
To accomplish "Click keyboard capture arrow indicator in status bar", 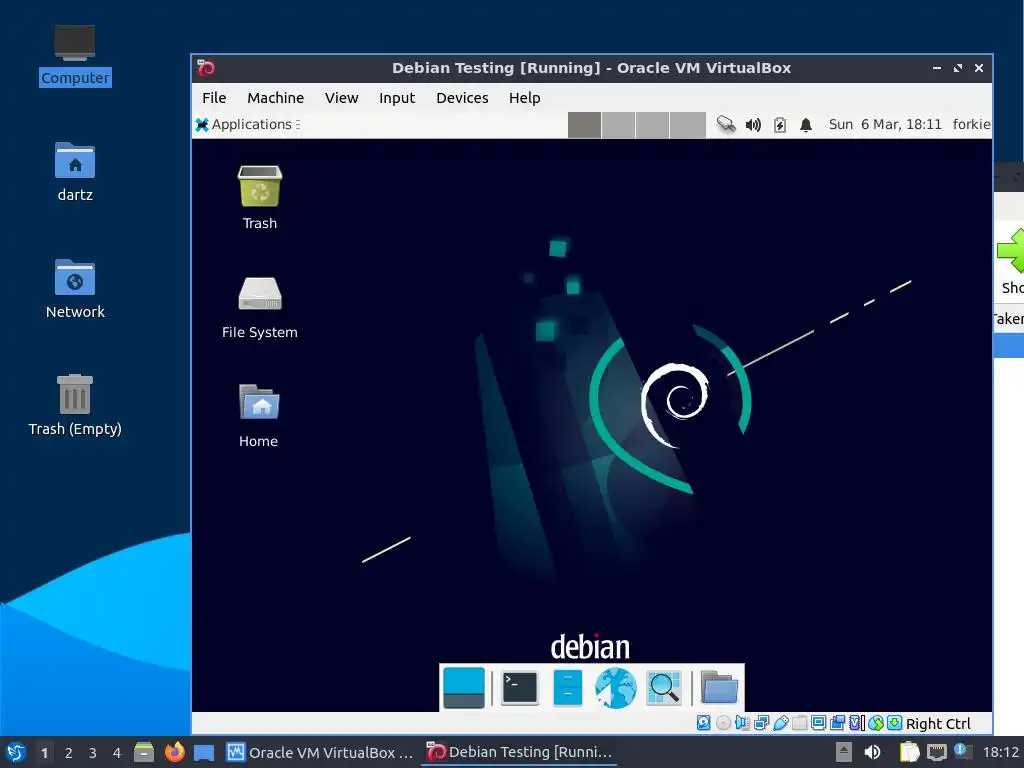I will click(x=895, y=723).
